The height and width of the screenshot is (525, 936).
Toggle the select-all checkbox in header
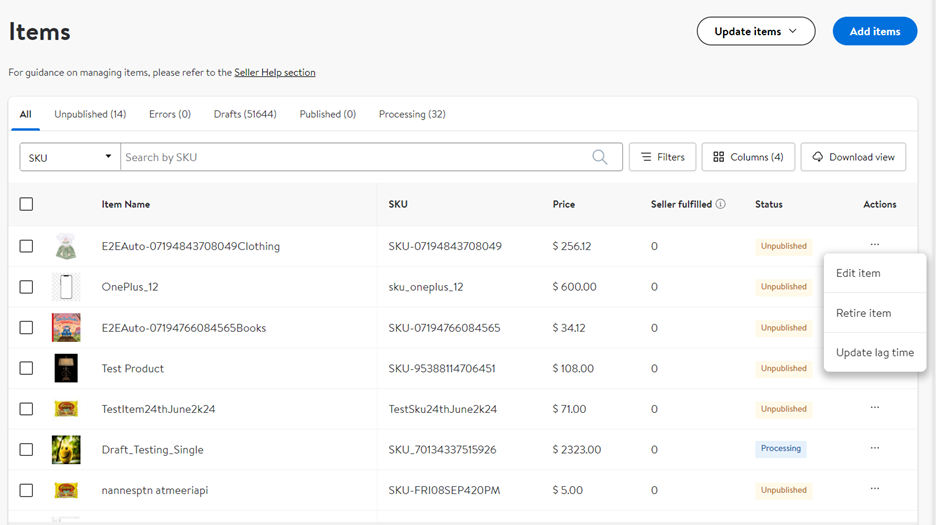coord(26,204)
